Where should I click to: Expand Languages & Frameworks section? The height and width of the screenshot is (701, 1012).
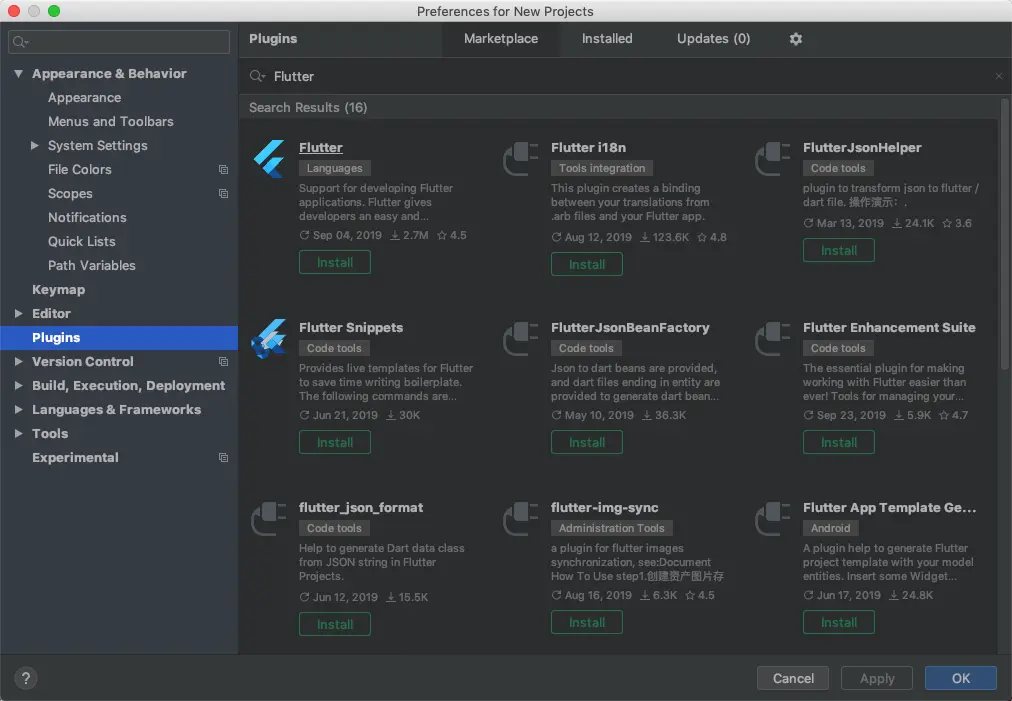click(x=19, y=409)
